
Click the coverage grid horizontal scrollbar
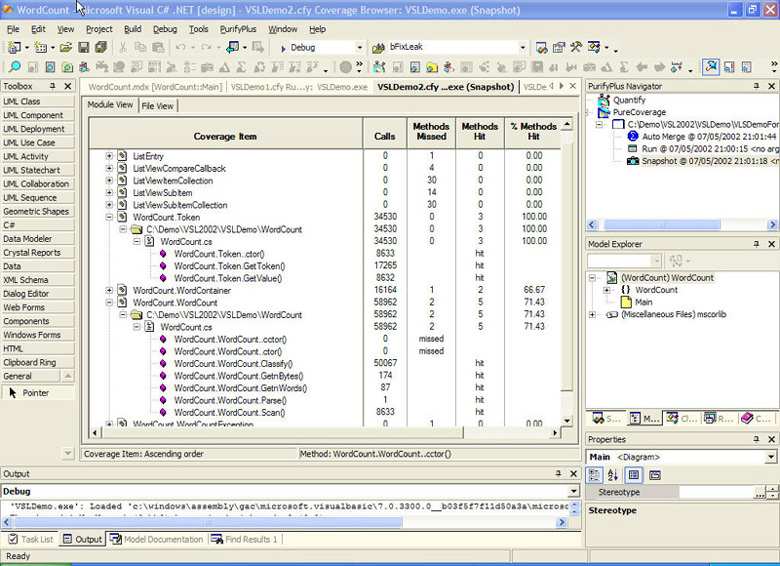[x=325, y=433]
